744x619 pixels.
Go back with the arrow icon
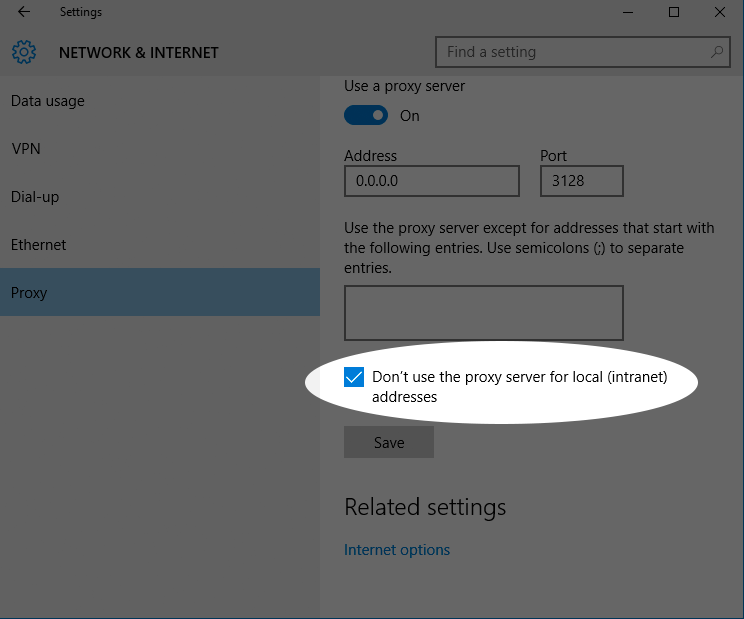(x=24, y=12)
